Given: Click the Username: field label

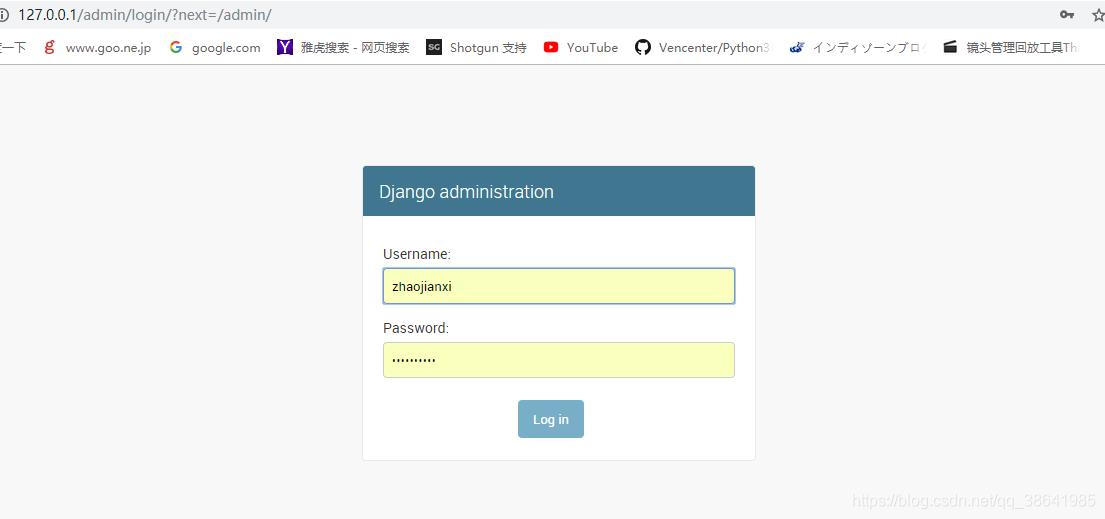Looking at the screenshot, I should (416, 254).
